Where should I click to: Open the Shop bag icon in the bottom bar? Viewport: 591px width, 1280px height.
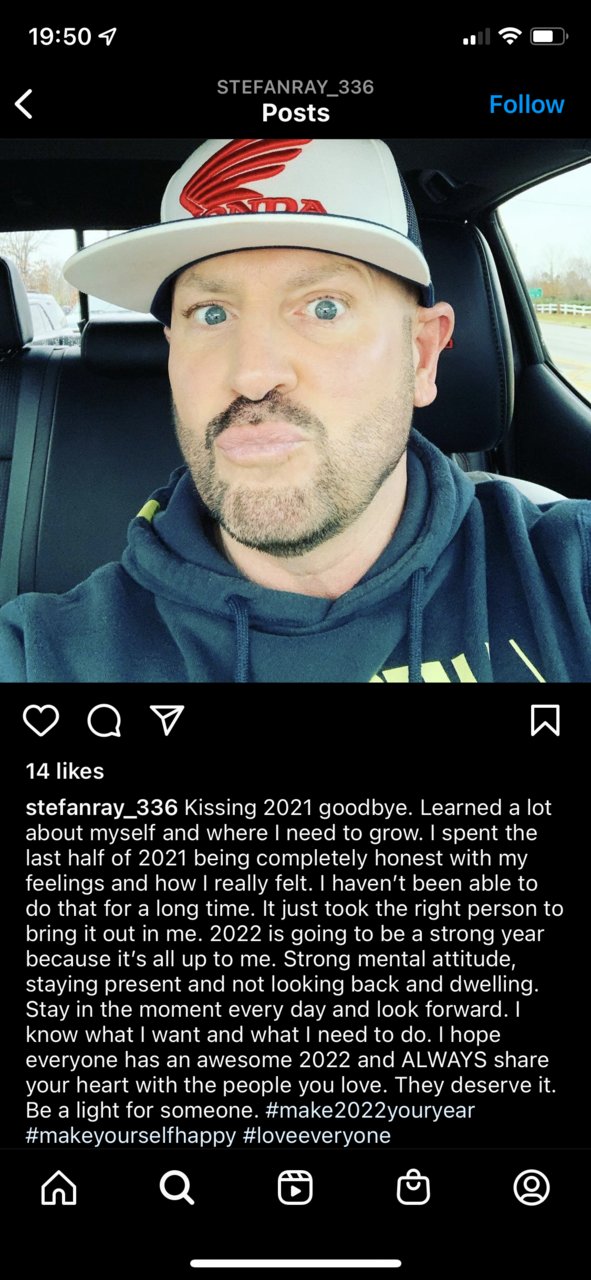413,1187
